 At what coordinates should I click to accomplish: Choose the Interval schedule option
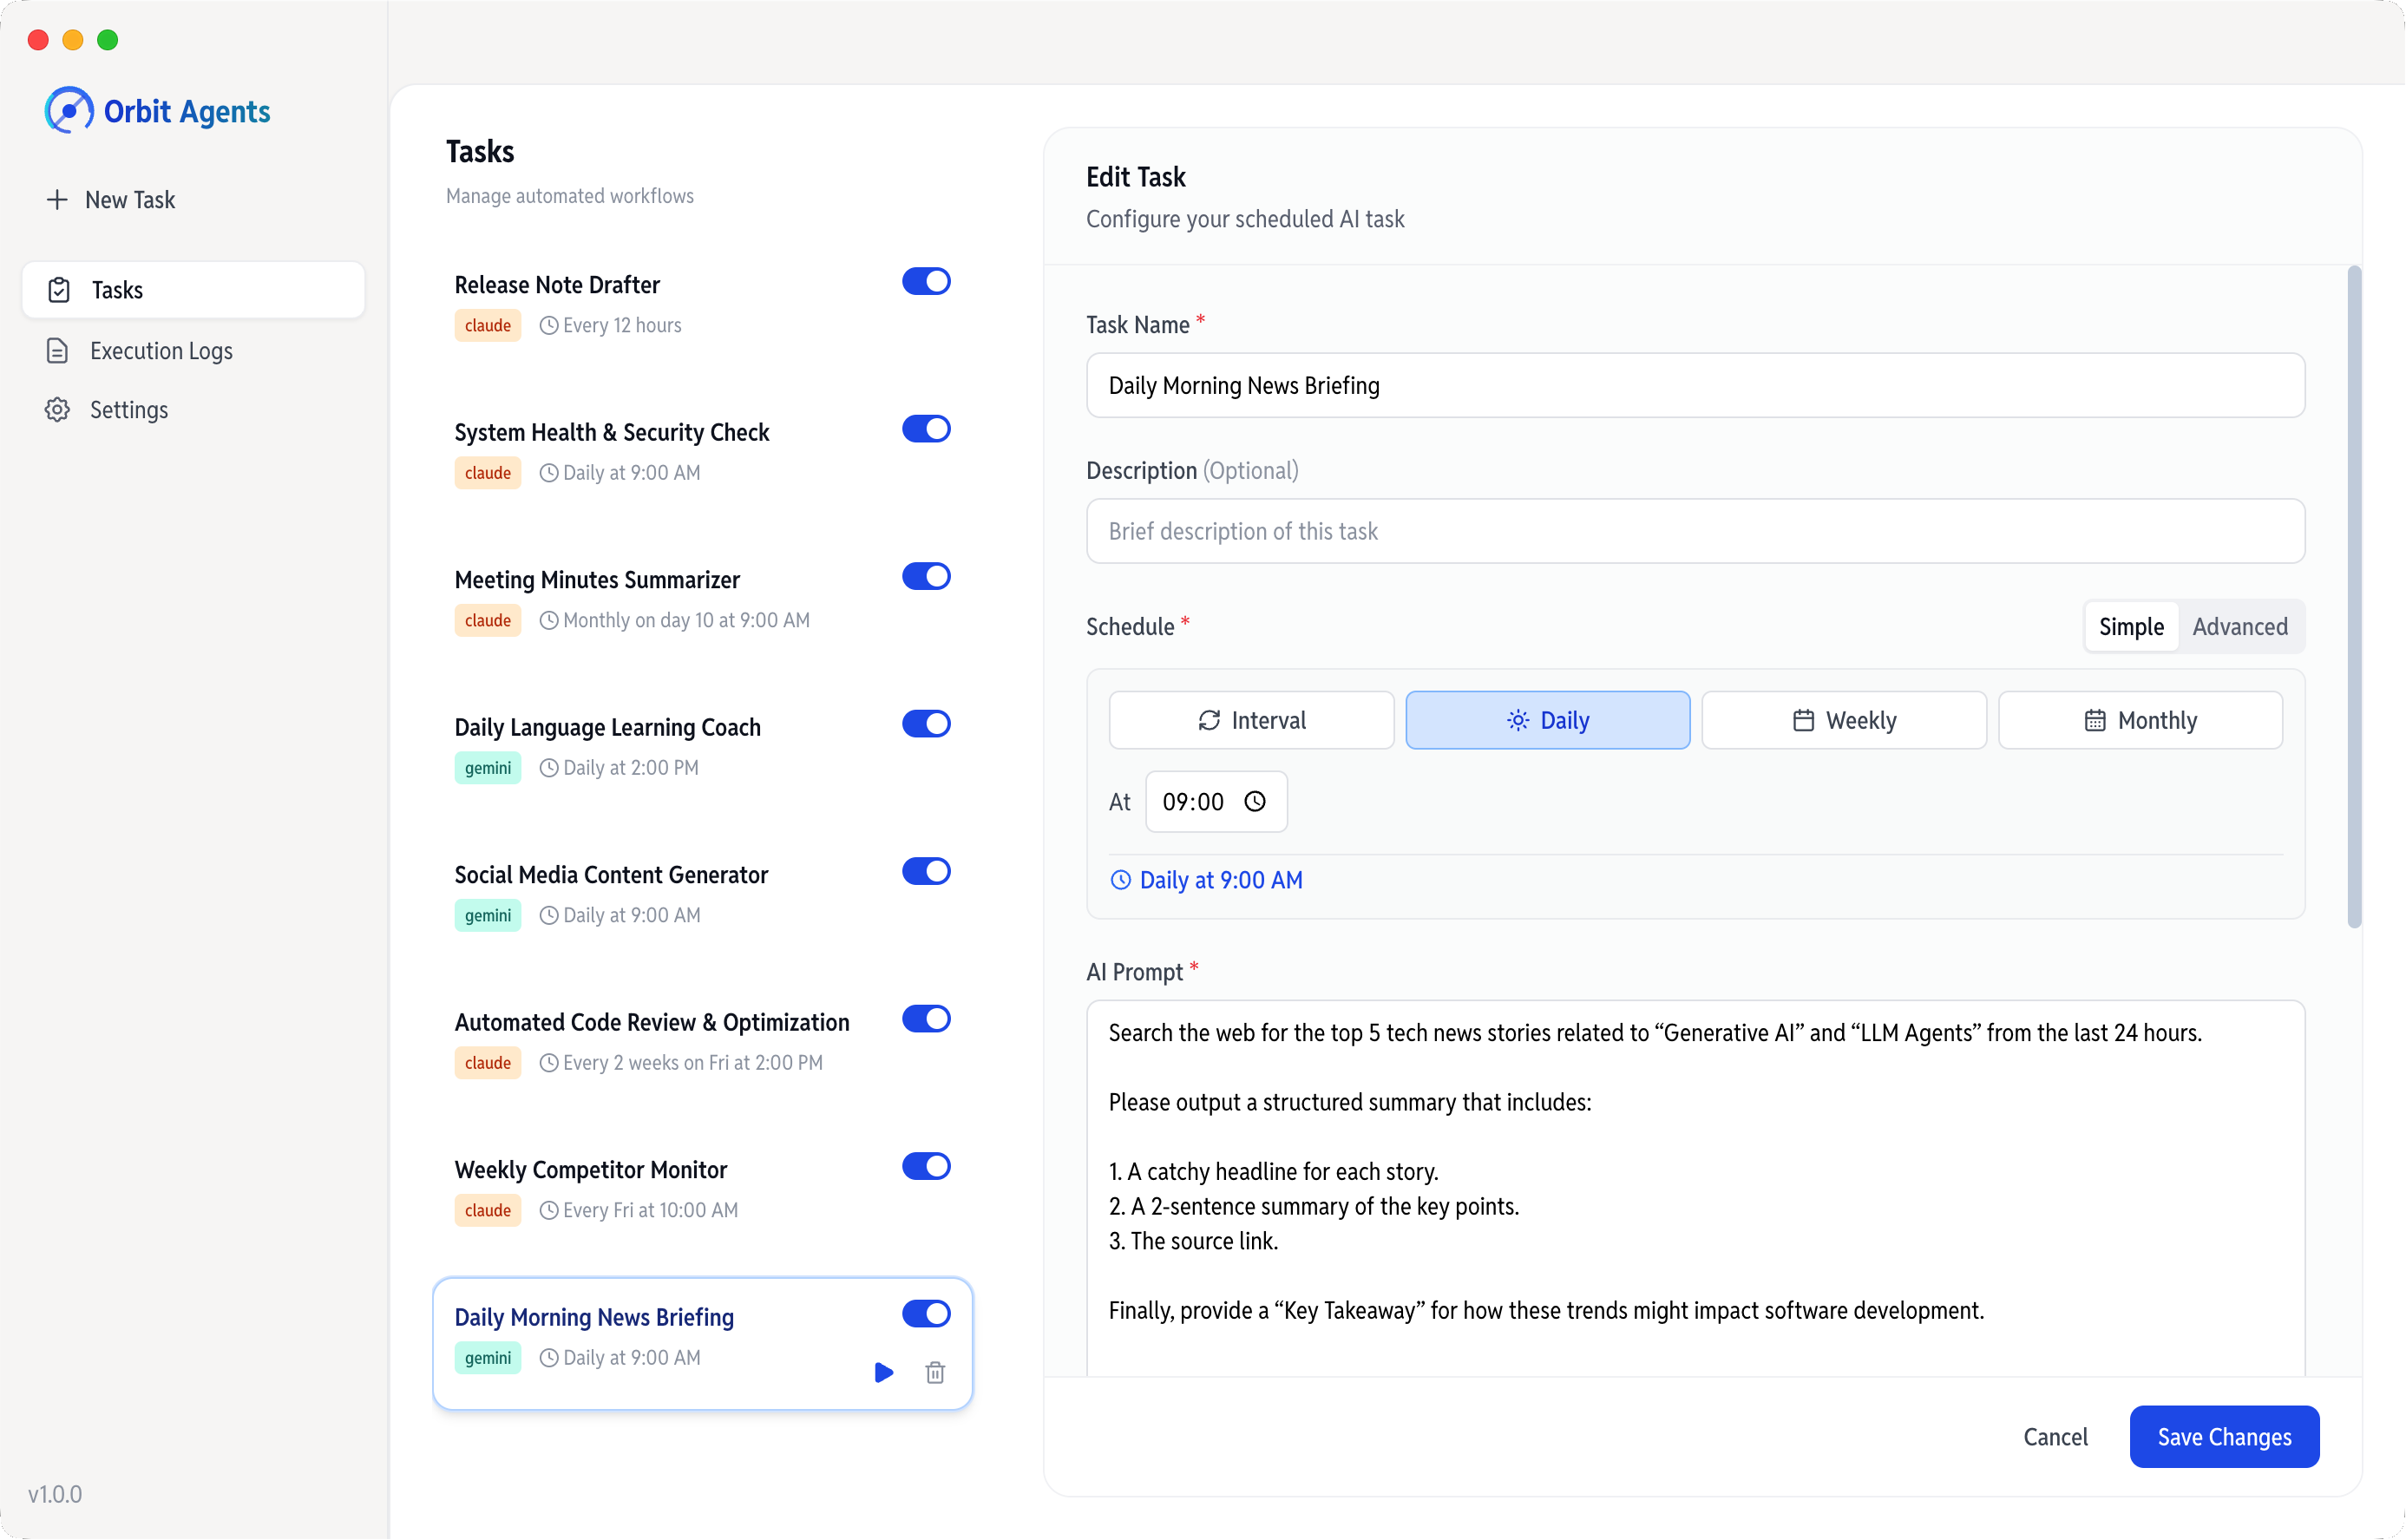pyautogui.click(x=1251, y=720)
